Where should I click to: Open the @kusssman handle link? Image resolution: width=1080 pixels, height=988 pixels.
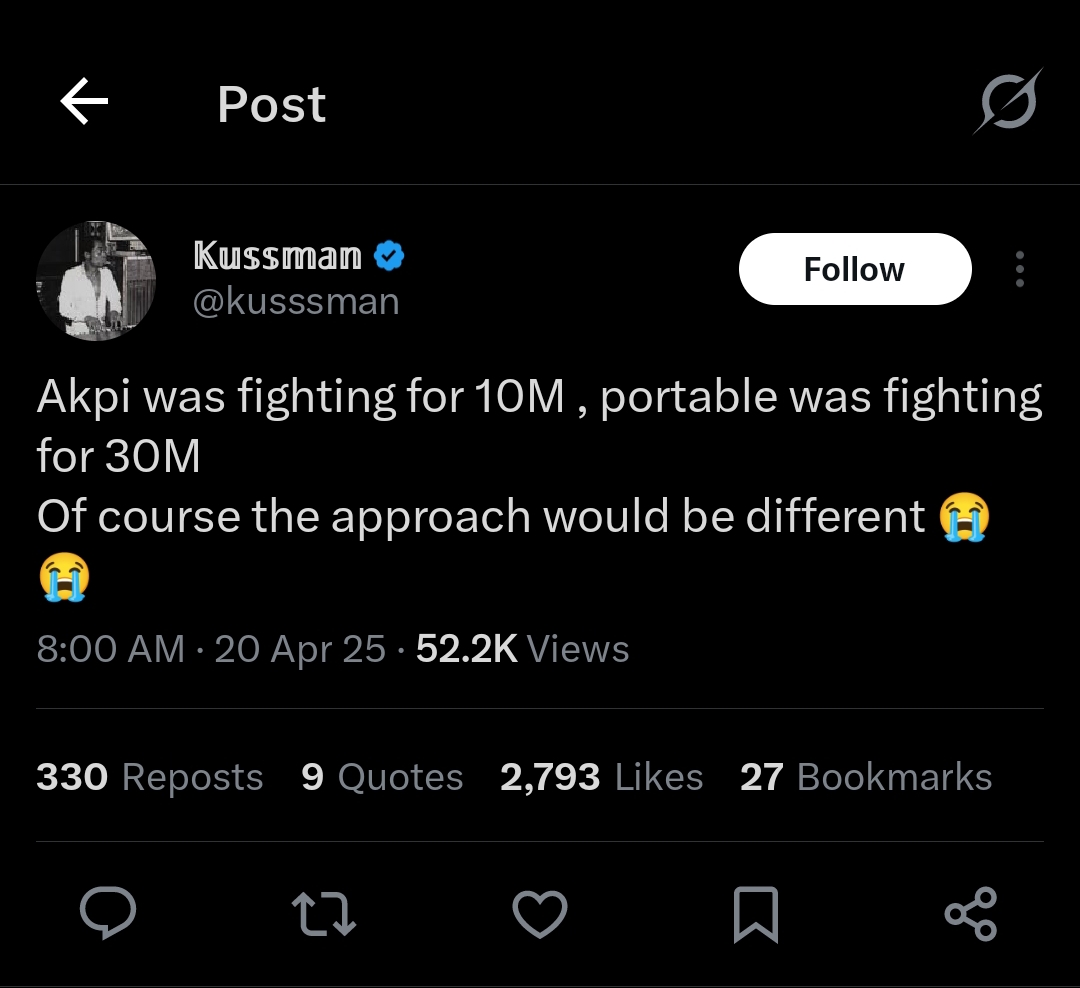[x=296, y=301]
